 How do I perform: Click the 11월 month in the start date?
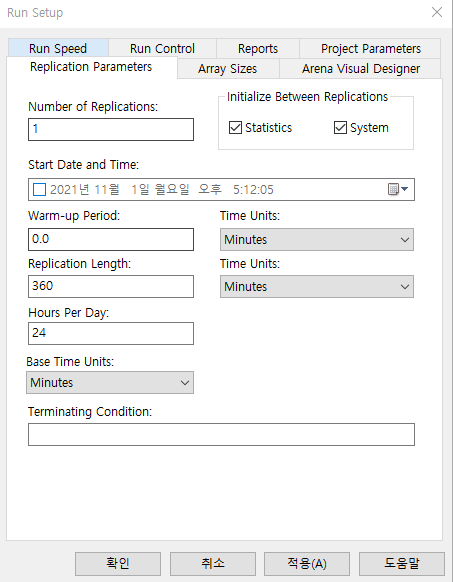pos(107,189)
